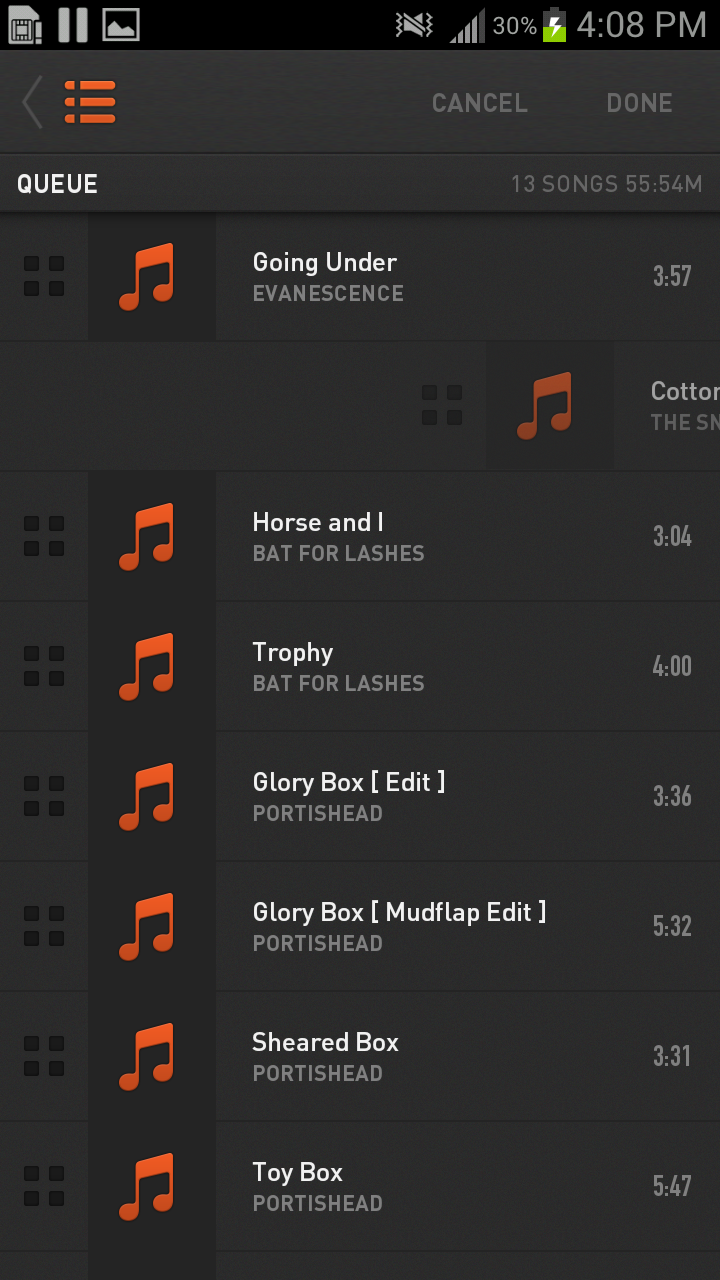Tap the grip dots next to Trophy
720x1280 pixels.
click(44, 666)
